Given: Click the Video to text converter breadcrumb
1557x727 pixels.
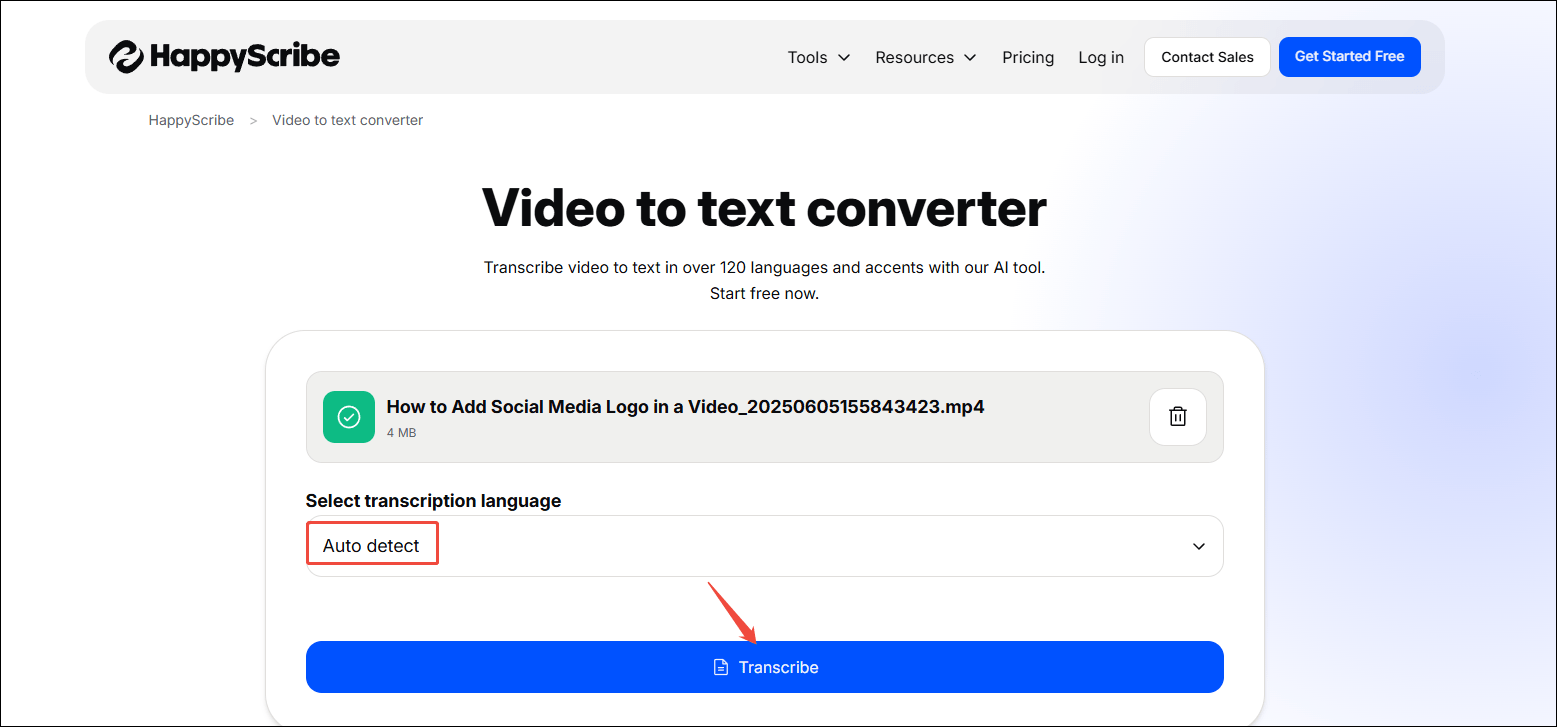Looking at the screenshot, I should pos(347,120).
